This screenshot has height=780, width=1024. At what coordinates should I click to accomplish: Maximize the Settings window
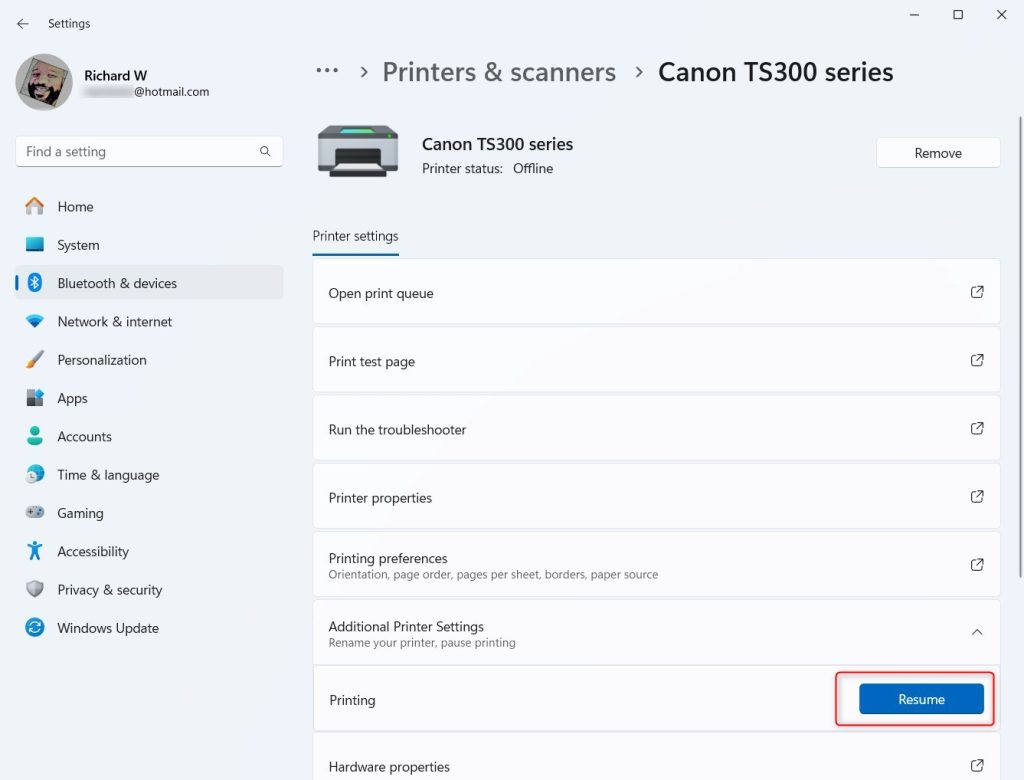point(958,14)
